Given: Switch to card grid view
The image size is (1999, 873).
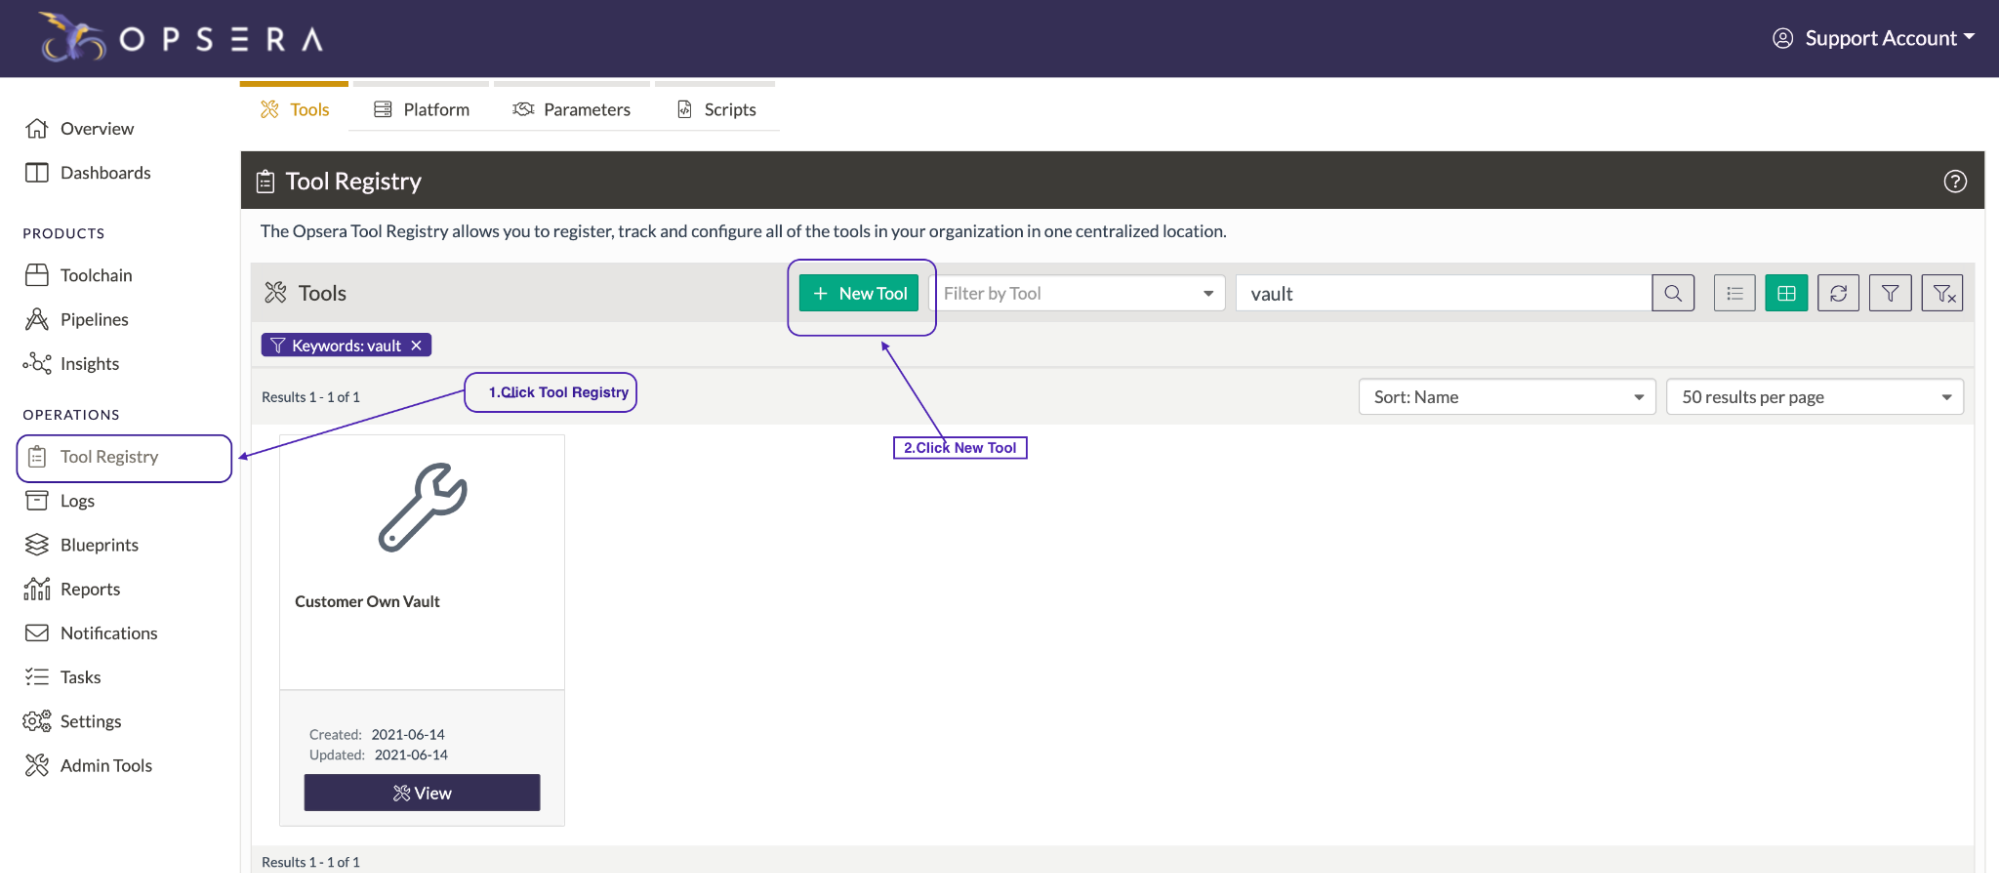Looking at the screenshot, I should coord(1787,293).
